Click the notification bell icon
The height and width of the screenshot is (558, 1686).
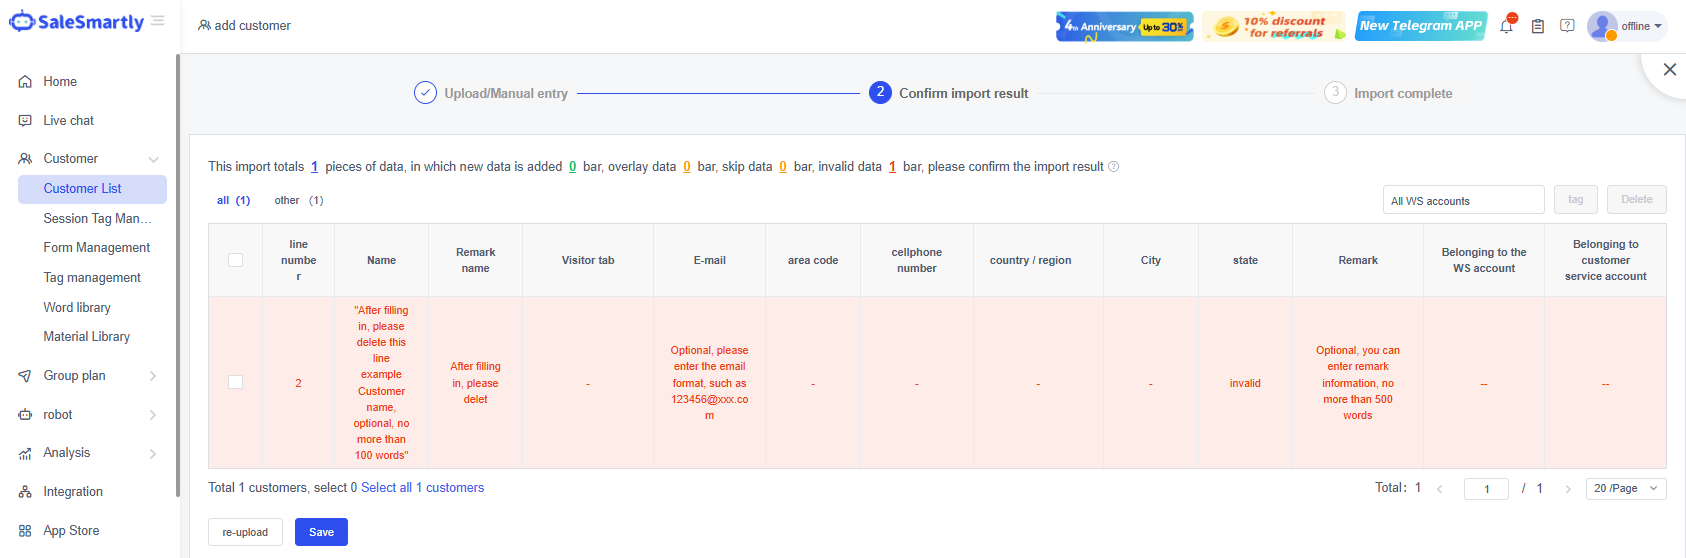point(1506,26)
